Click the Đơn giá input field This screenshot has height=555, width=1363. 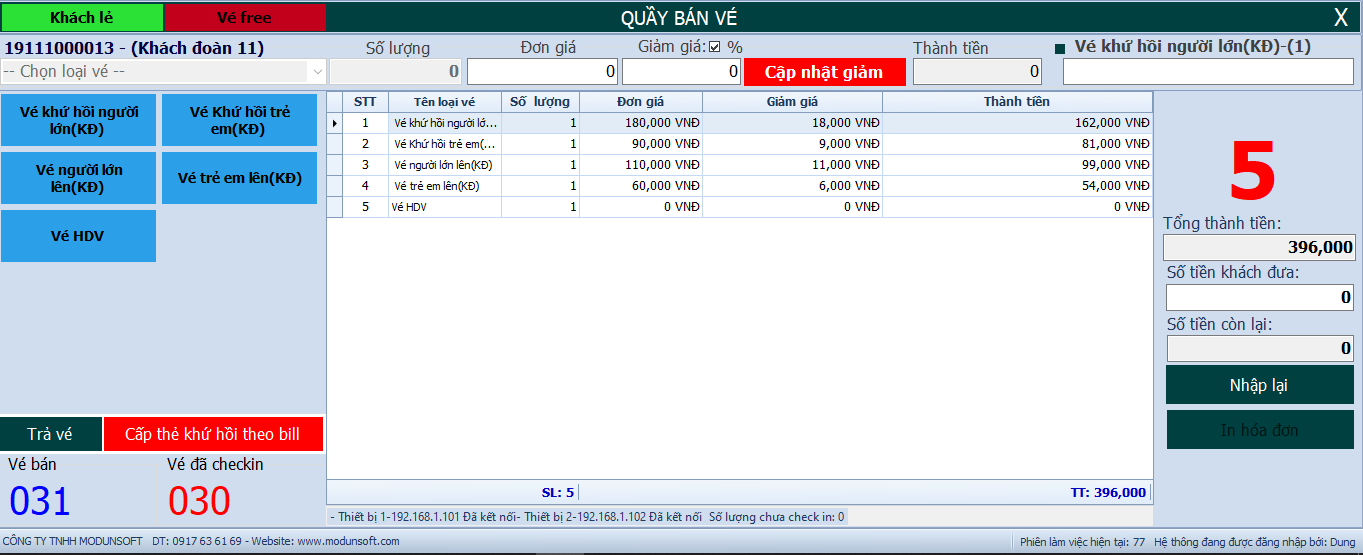point(543,72)
